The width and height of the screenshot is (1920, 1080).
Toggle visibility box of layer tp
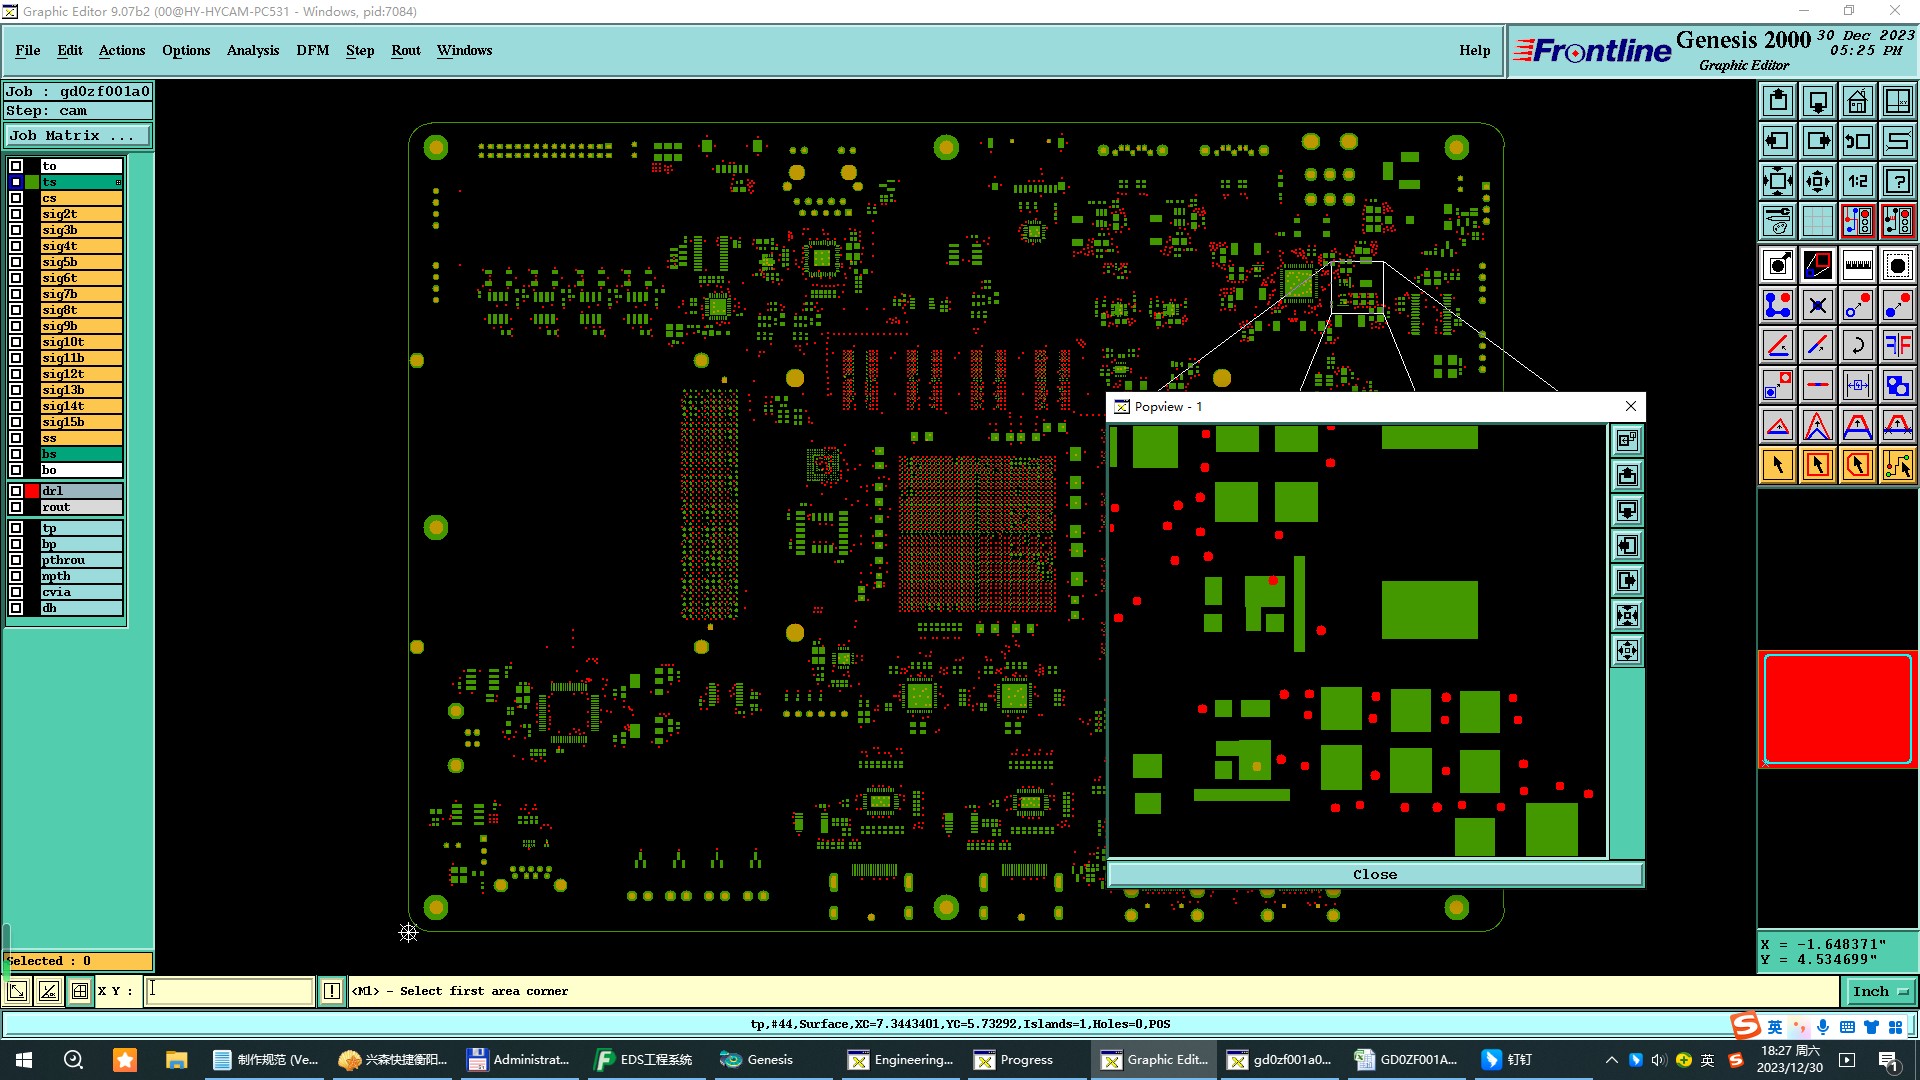(16, 528)
